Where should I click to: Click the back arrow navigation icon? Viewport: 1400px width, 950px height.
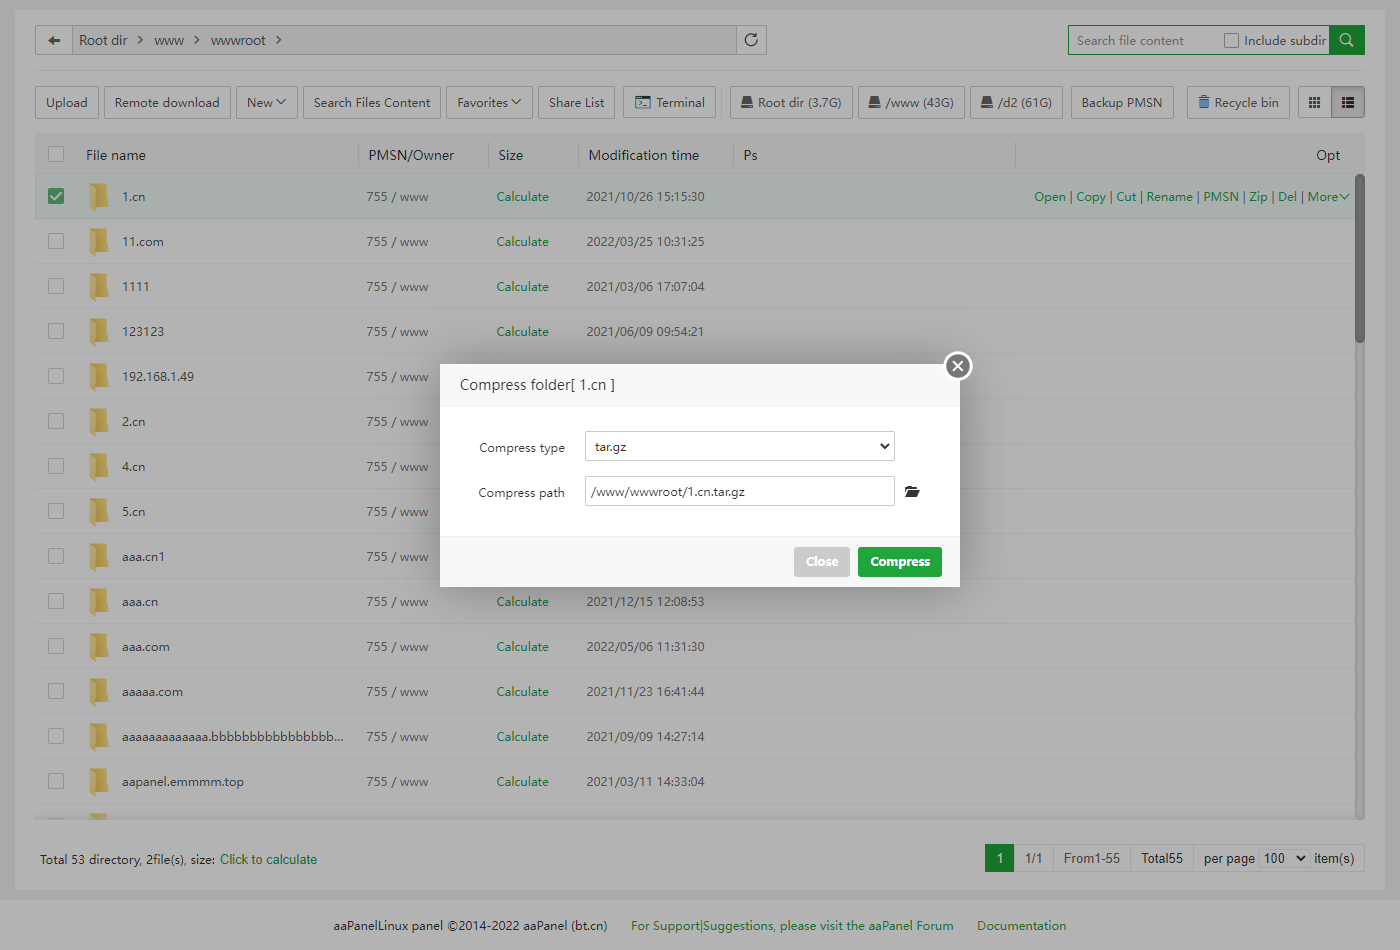(x=54, y=40)
